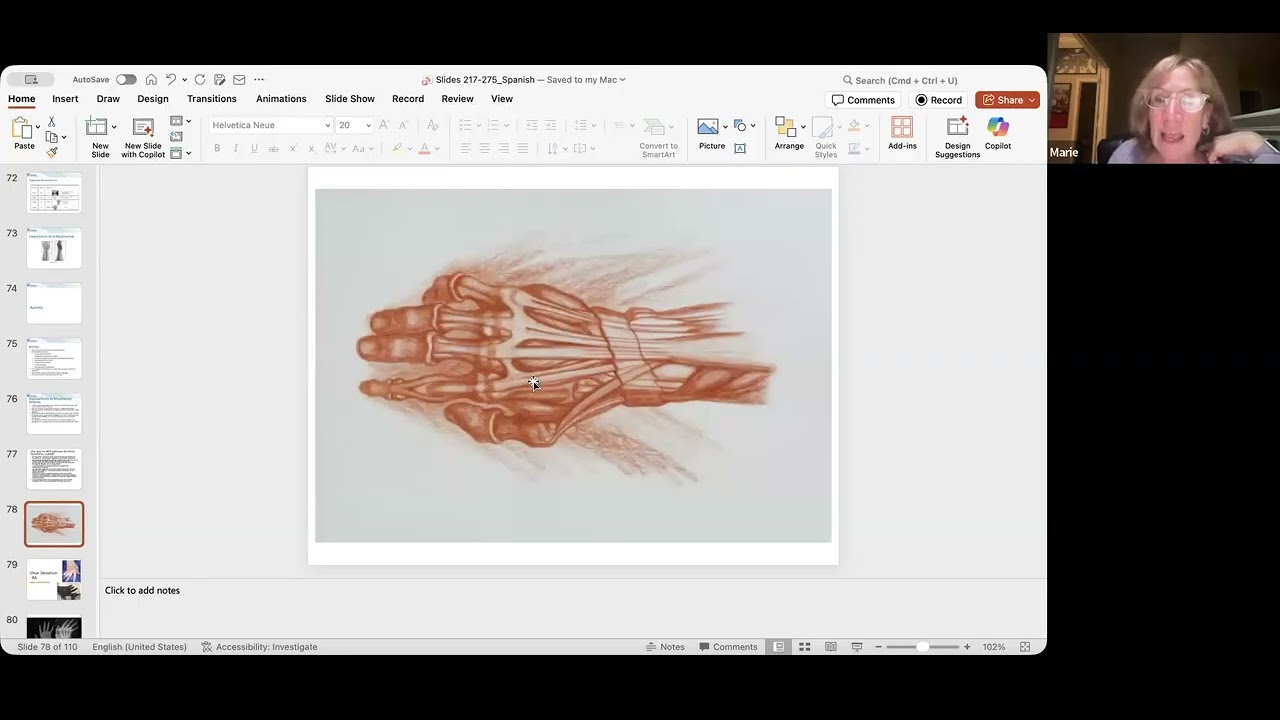Screen dimensions: 1280x720
Task: Switch to the Slide Show tab
Action: pyautogui.click(x=350, y=99)
